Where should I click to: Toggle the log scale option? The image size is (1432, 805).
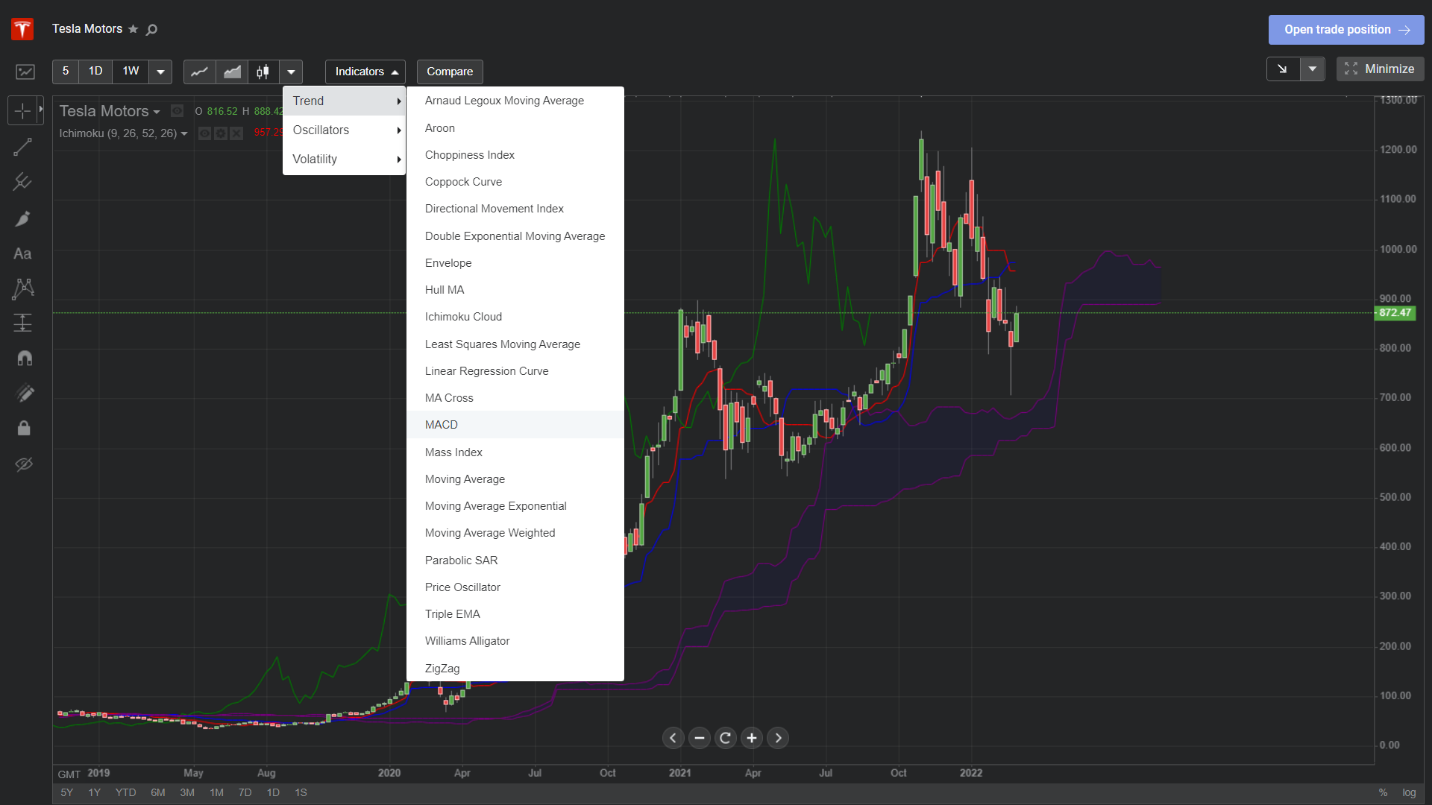click(1409, 792)
